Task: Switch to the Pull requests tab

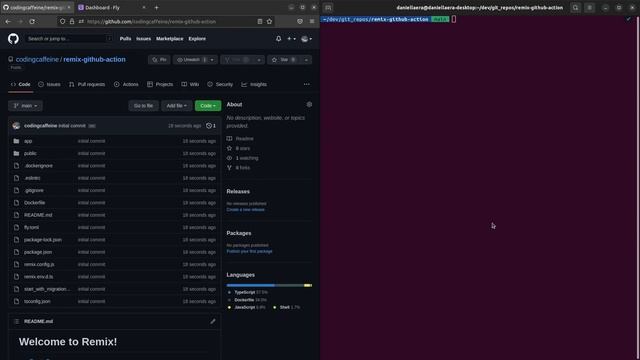Action: (x=87, y=84)
